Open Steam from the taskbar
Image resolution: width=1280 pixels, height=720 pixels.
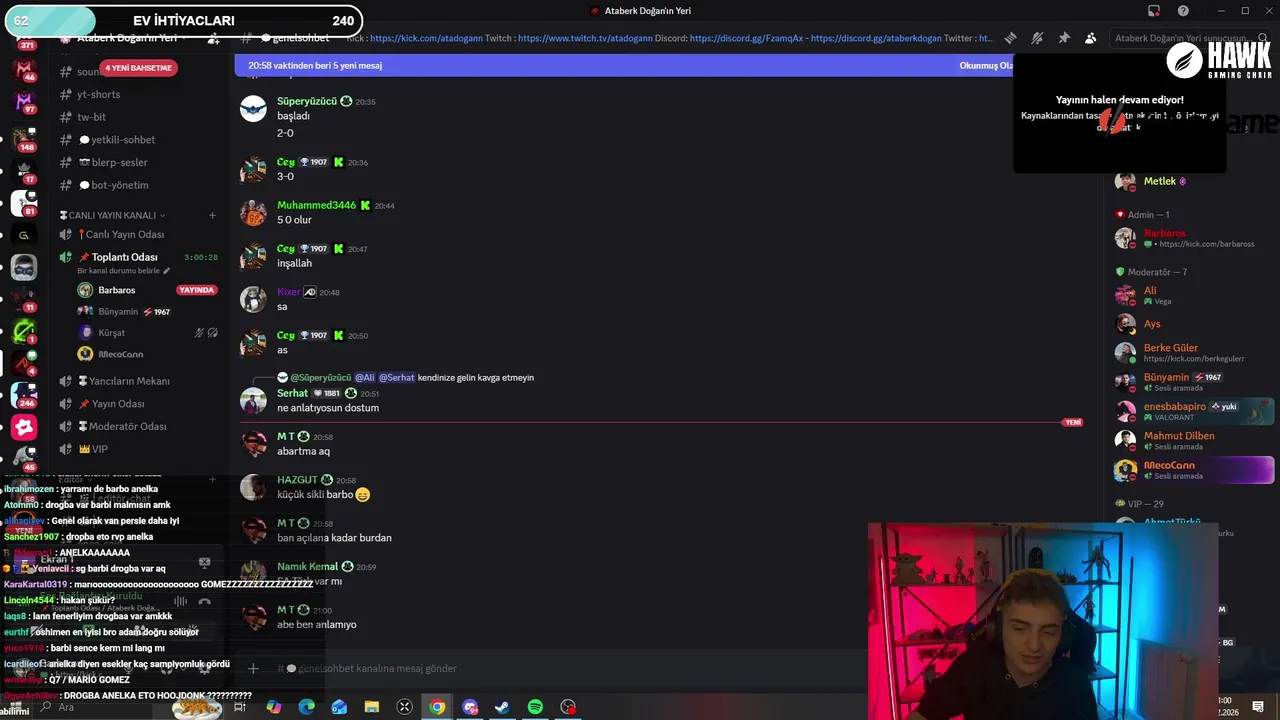(x=502, y=707)
